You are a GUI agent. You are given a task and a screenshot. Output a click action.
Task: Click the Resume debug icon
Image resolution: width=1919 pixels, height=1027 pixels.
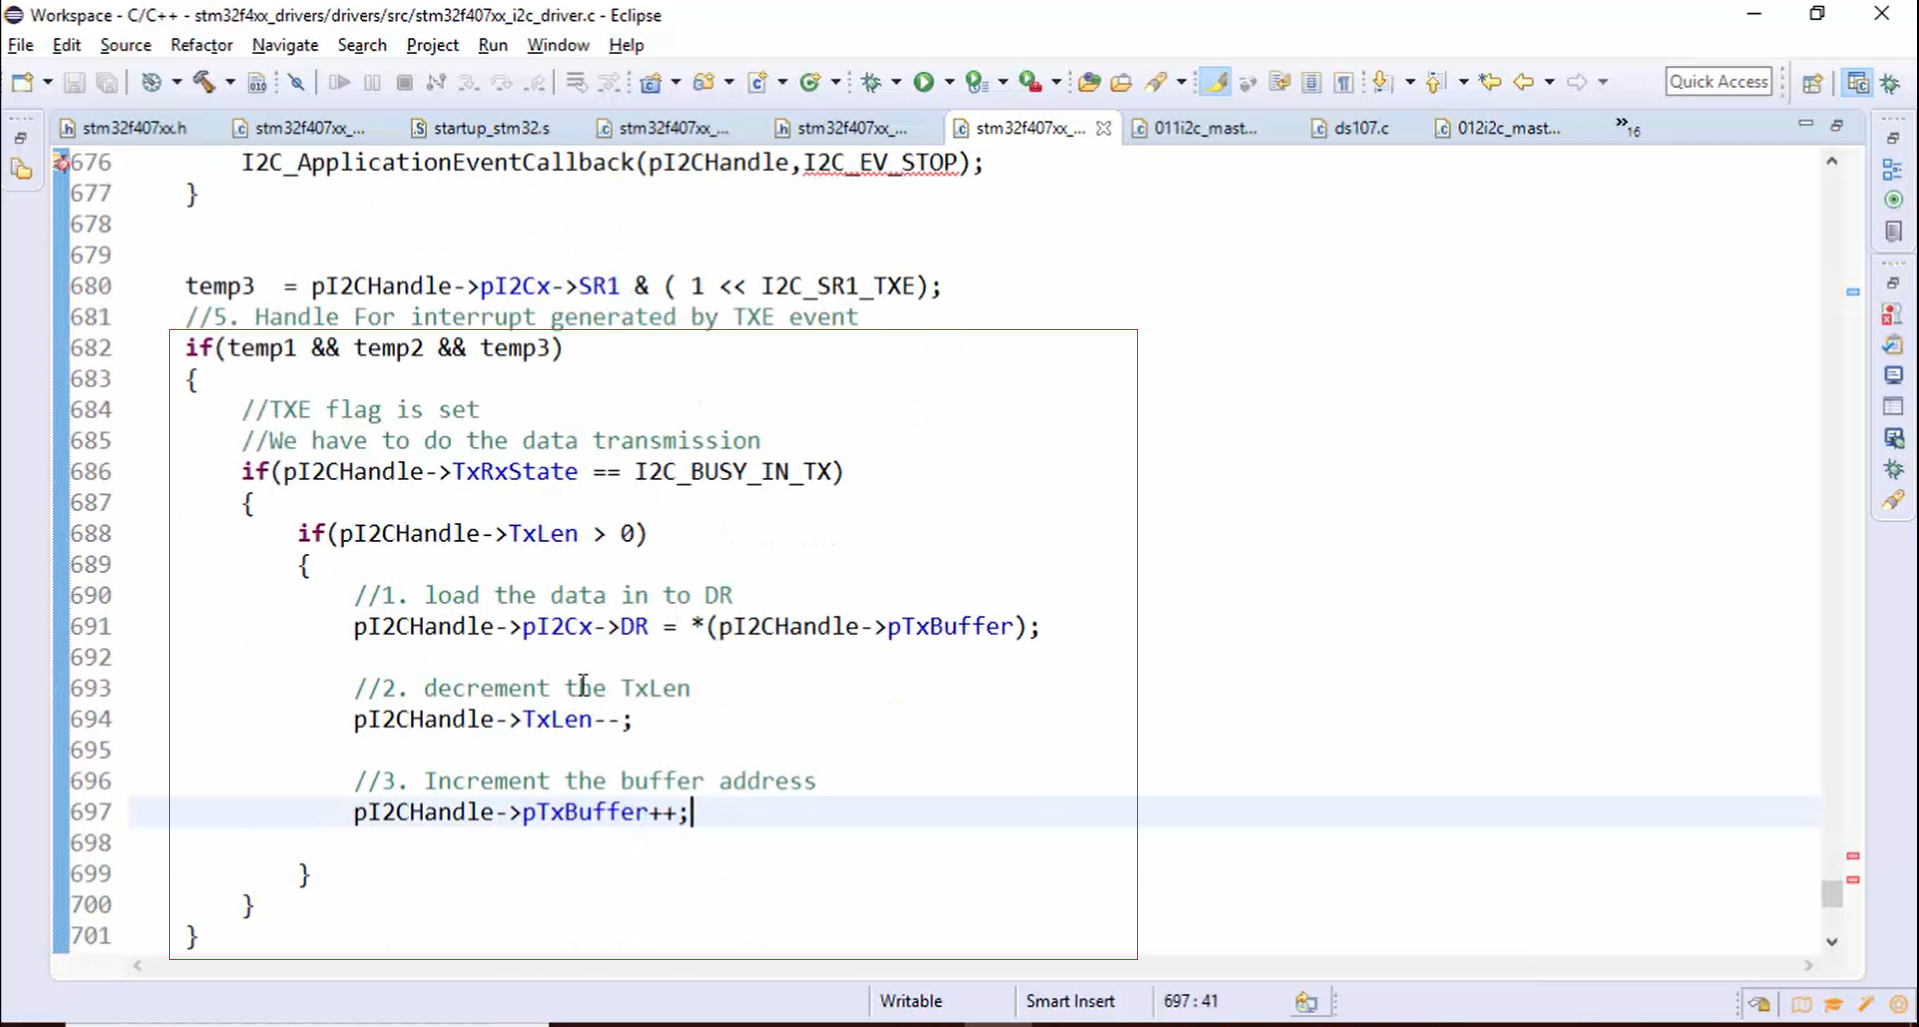[x=339, y=82]
